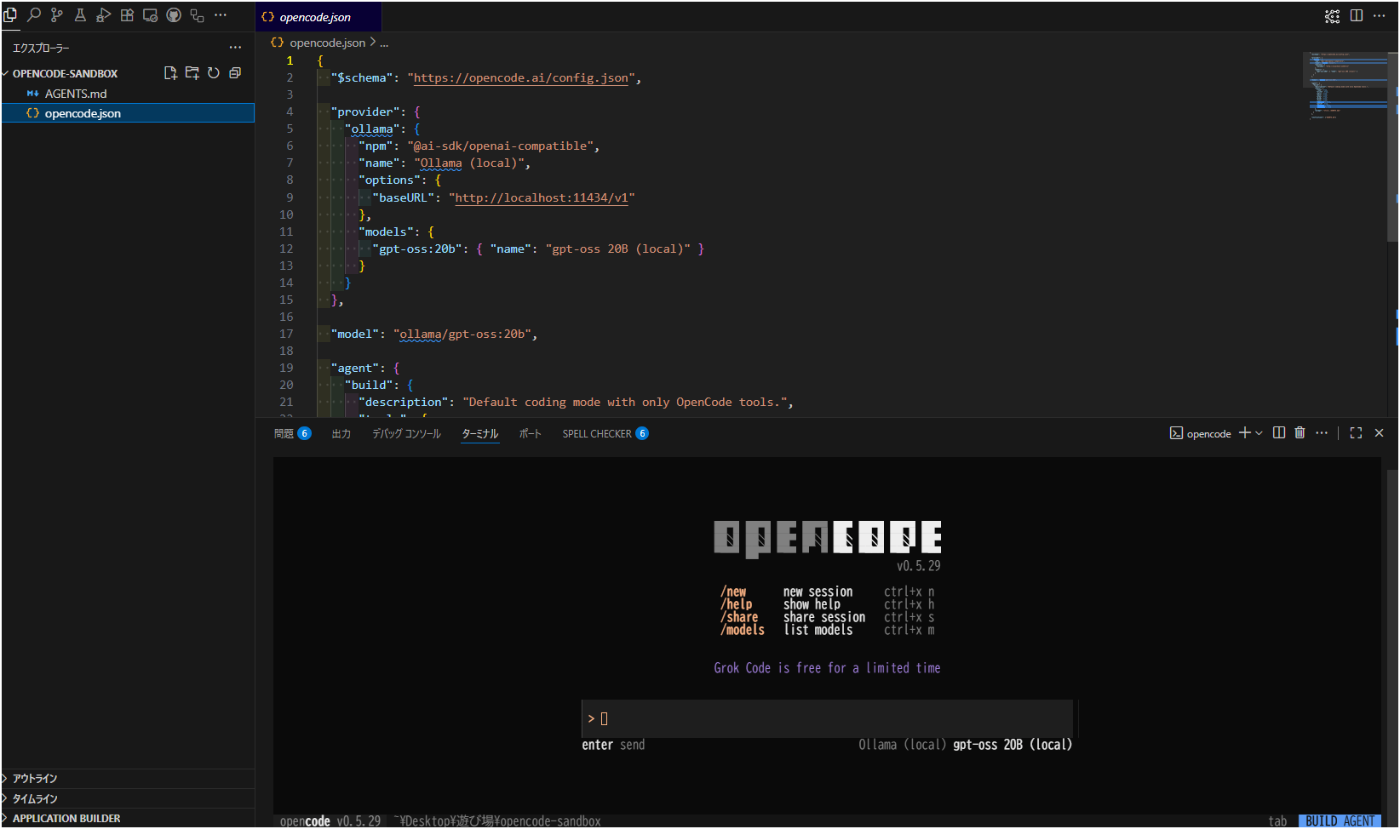Click the /new command in opencode terminal
This screenshot has height=829, width=1400.
733,591
